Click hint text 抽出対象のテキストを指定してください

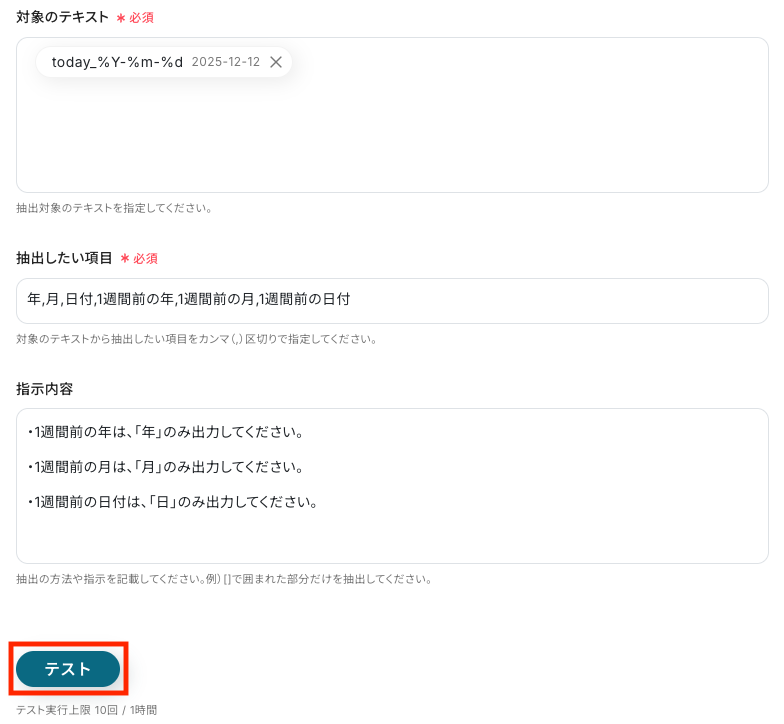(x=114, y=208)
